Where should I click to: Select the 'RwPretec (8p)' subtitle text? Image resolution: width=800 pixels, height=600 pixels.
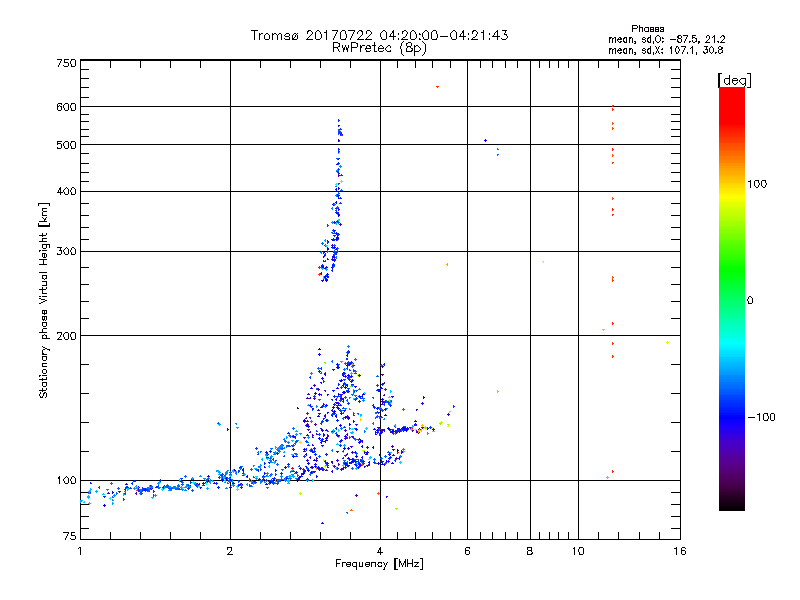tap(379, 48)
